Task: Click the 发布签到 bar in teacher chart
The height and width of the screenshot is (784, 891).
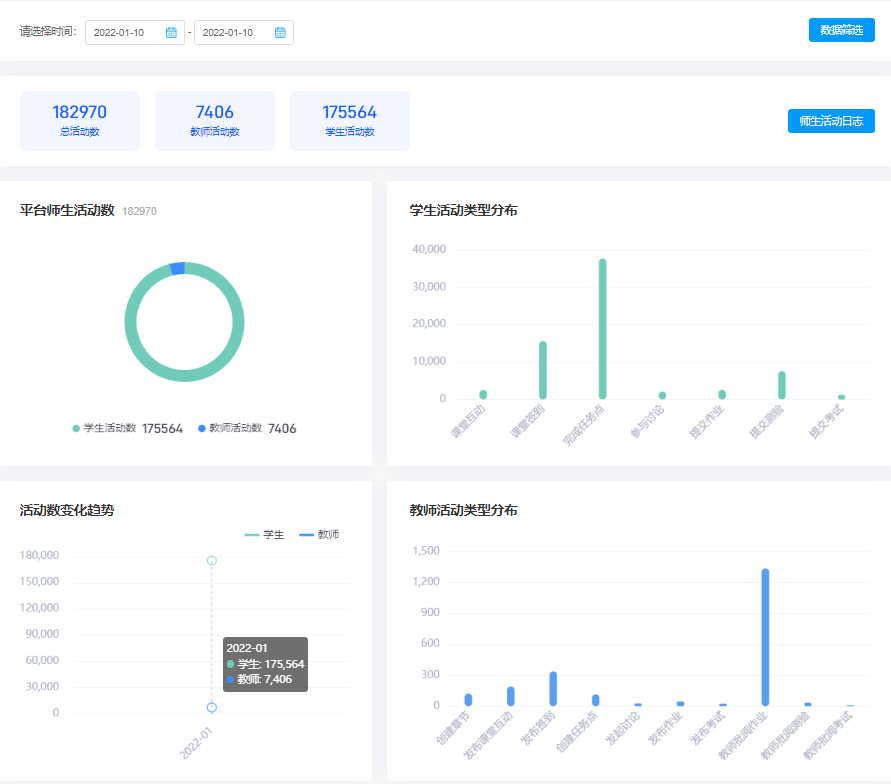Action: coord(553,689)
